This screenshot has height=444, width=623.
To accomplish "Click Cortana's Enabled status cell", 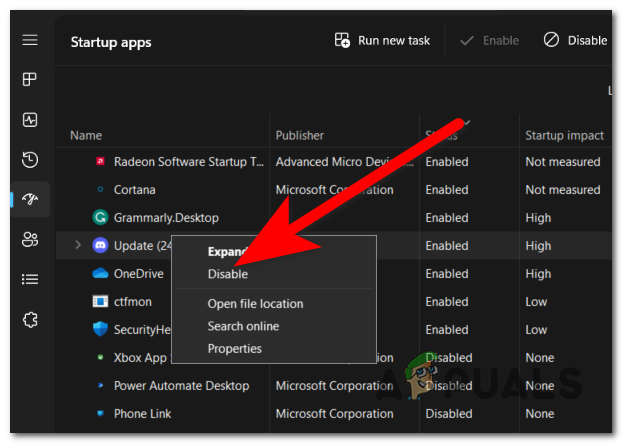I will 447,190.
